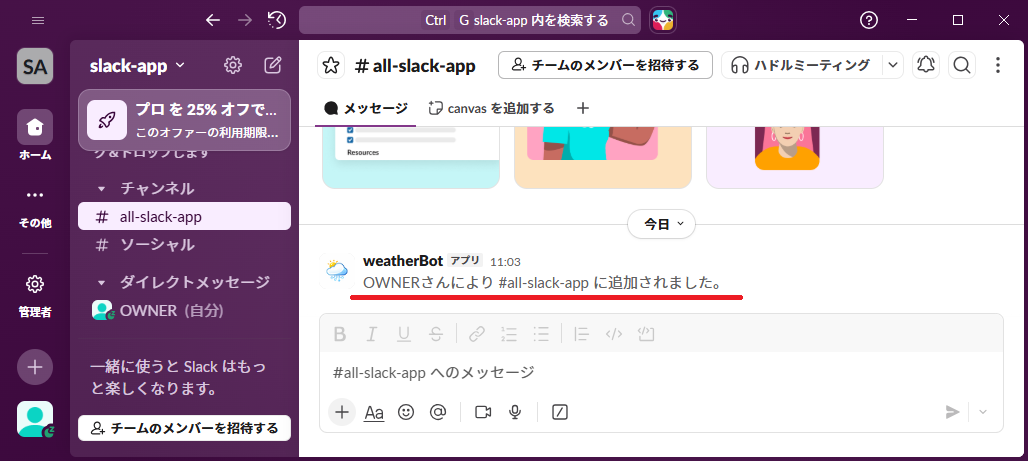Open the emoji picker
The width and height of the screenshot is (1028, 461).
(x=406, y=412)
